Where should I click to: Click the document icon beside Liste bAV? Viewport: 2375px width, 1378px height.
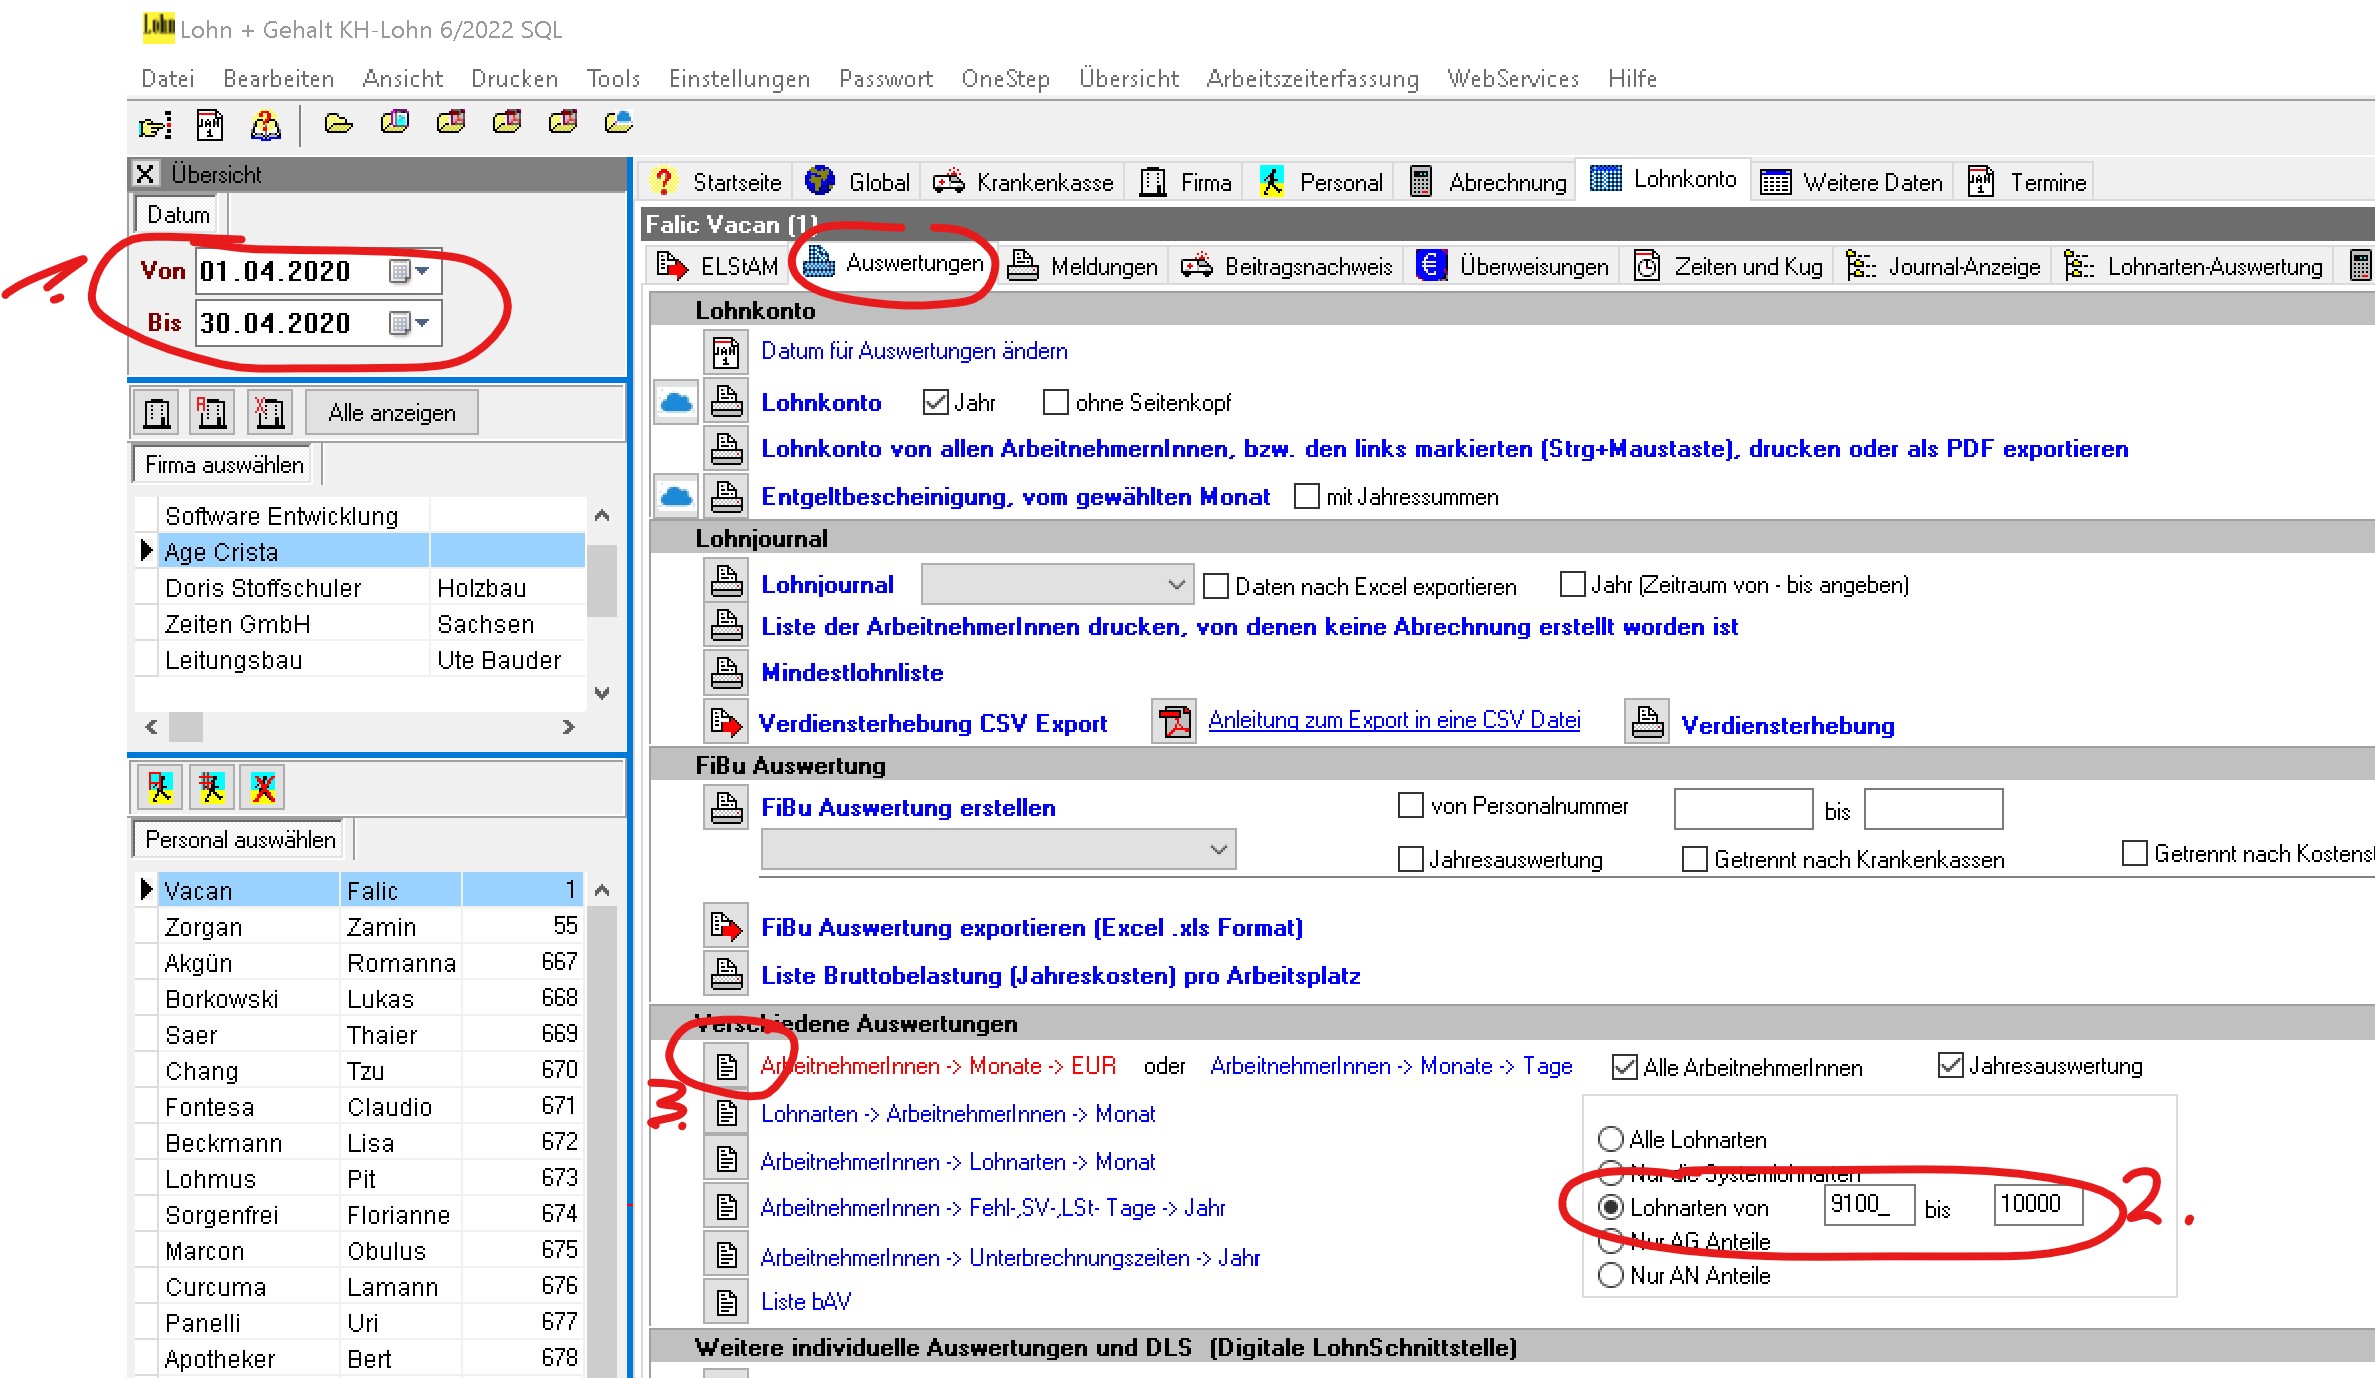click(x=727, y=1302)
